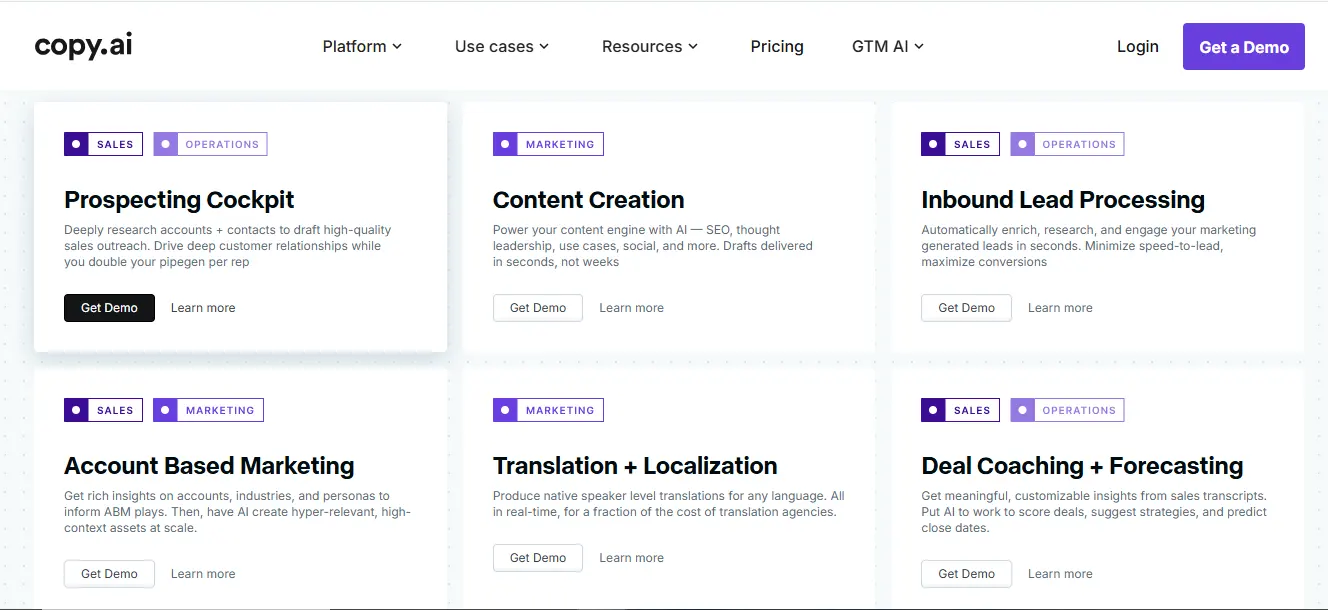
Task: Click Get Demo on Prospecting Cockpit card
Action: point(109,307)
